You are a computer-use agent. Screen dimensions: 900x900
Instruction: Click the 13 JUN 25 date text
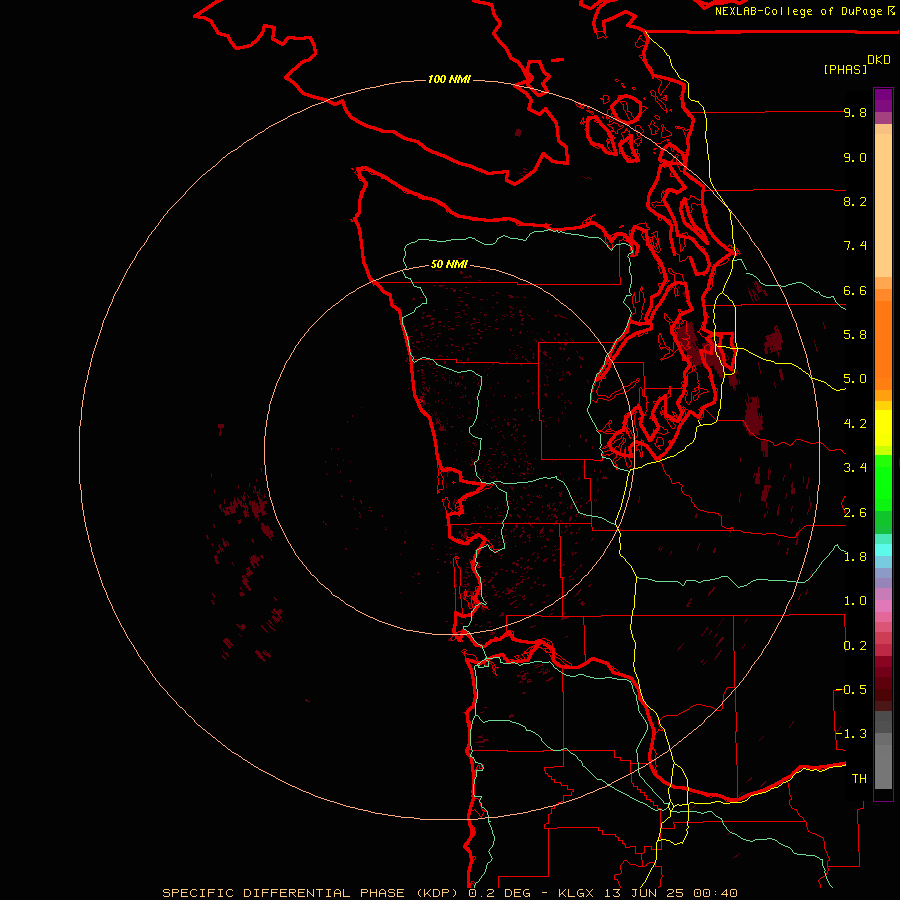coord(643,893)
